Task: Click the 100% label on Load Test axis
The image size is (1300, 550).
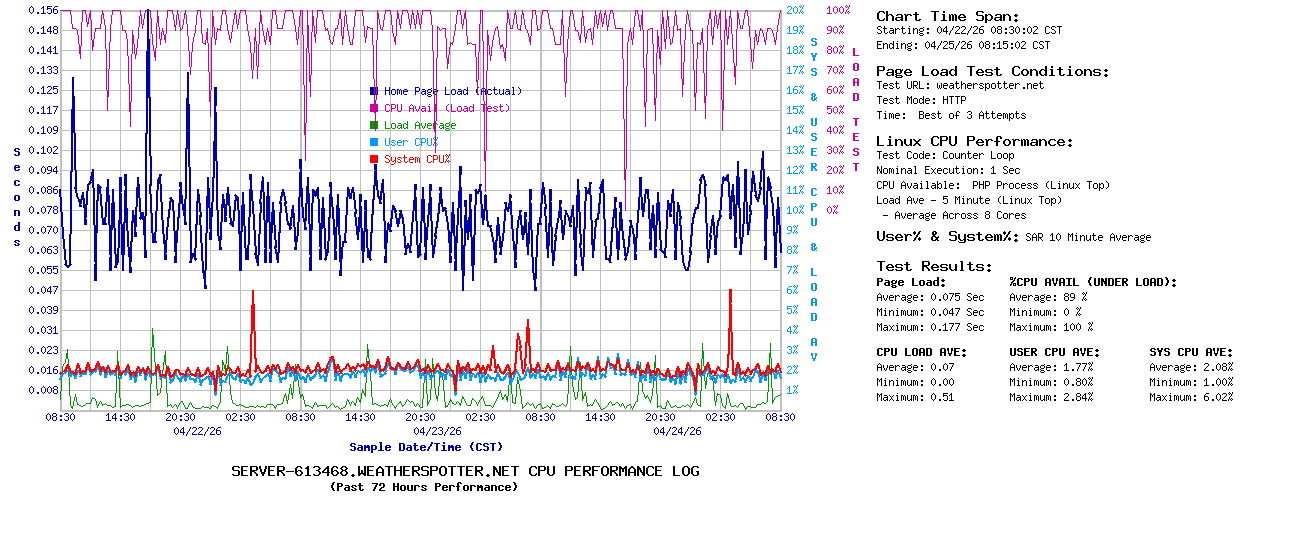Action: coord(838,9)
